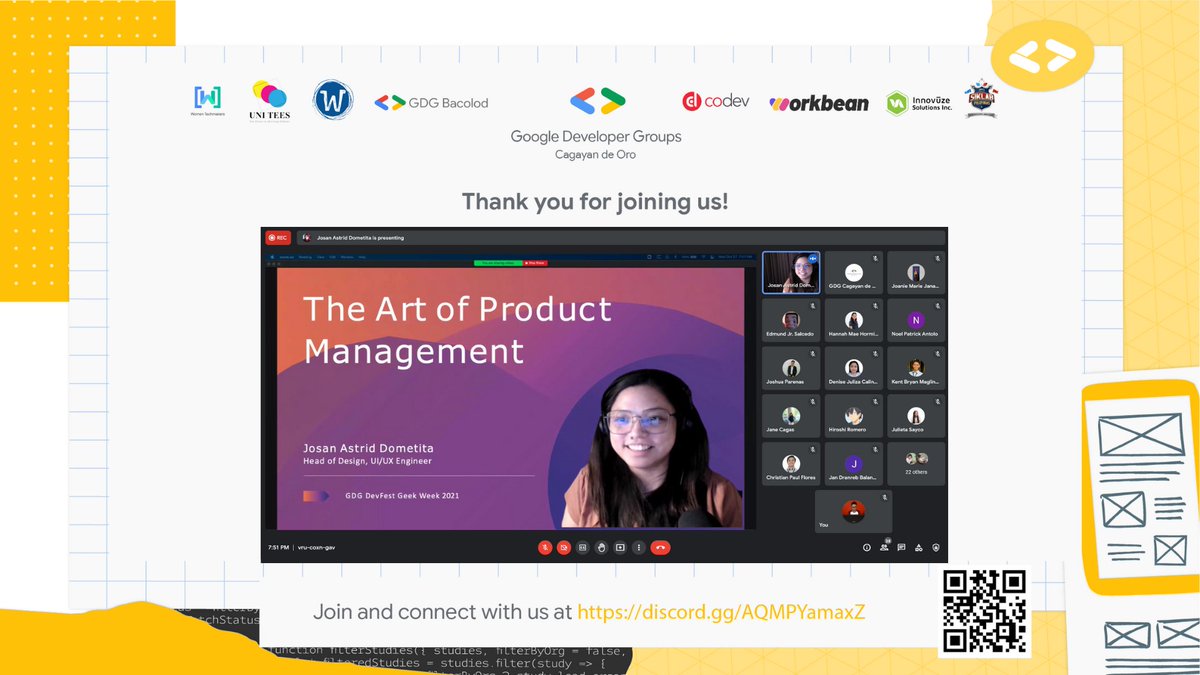Raise hand in the Meet call
Screen dimensions: 1200x675
(x=601, y=547)
